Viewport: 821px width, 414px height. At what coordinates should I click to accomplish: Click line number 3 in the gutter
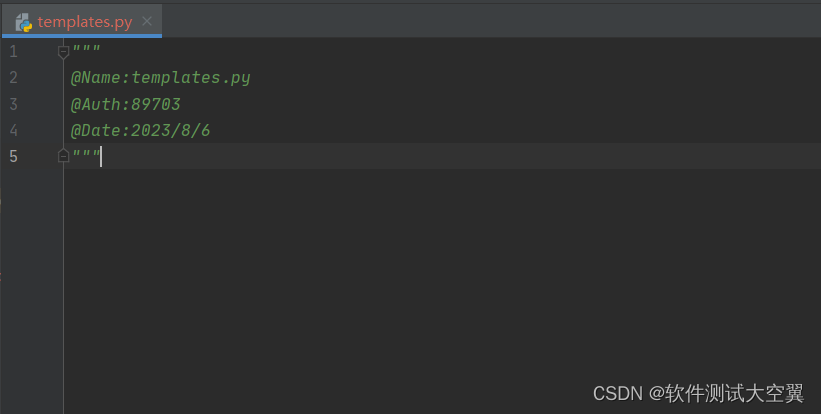pyautogui.click(x=13, y=104)
